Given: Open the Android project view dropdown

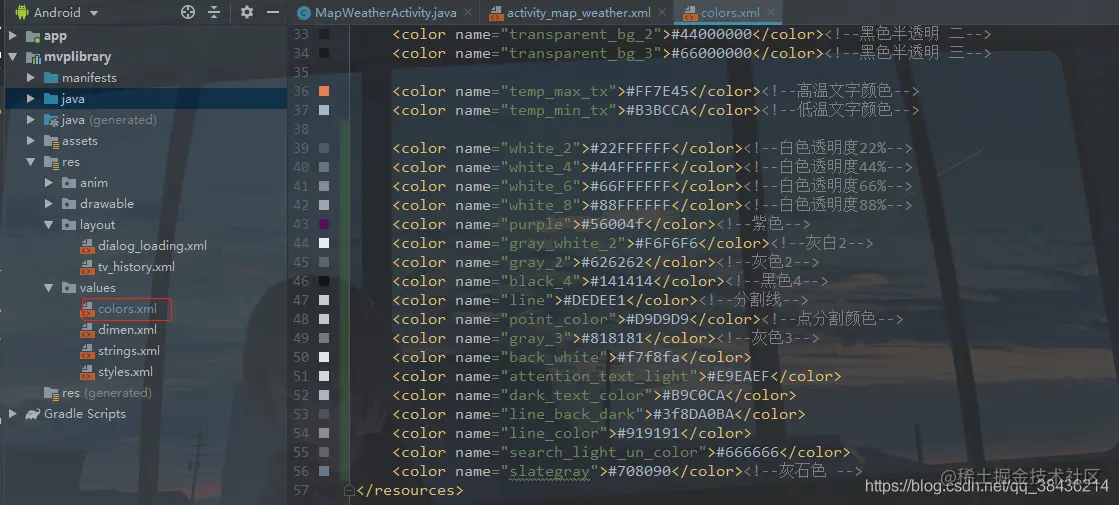Looking at the screenshot, I should tap(56, 12).
